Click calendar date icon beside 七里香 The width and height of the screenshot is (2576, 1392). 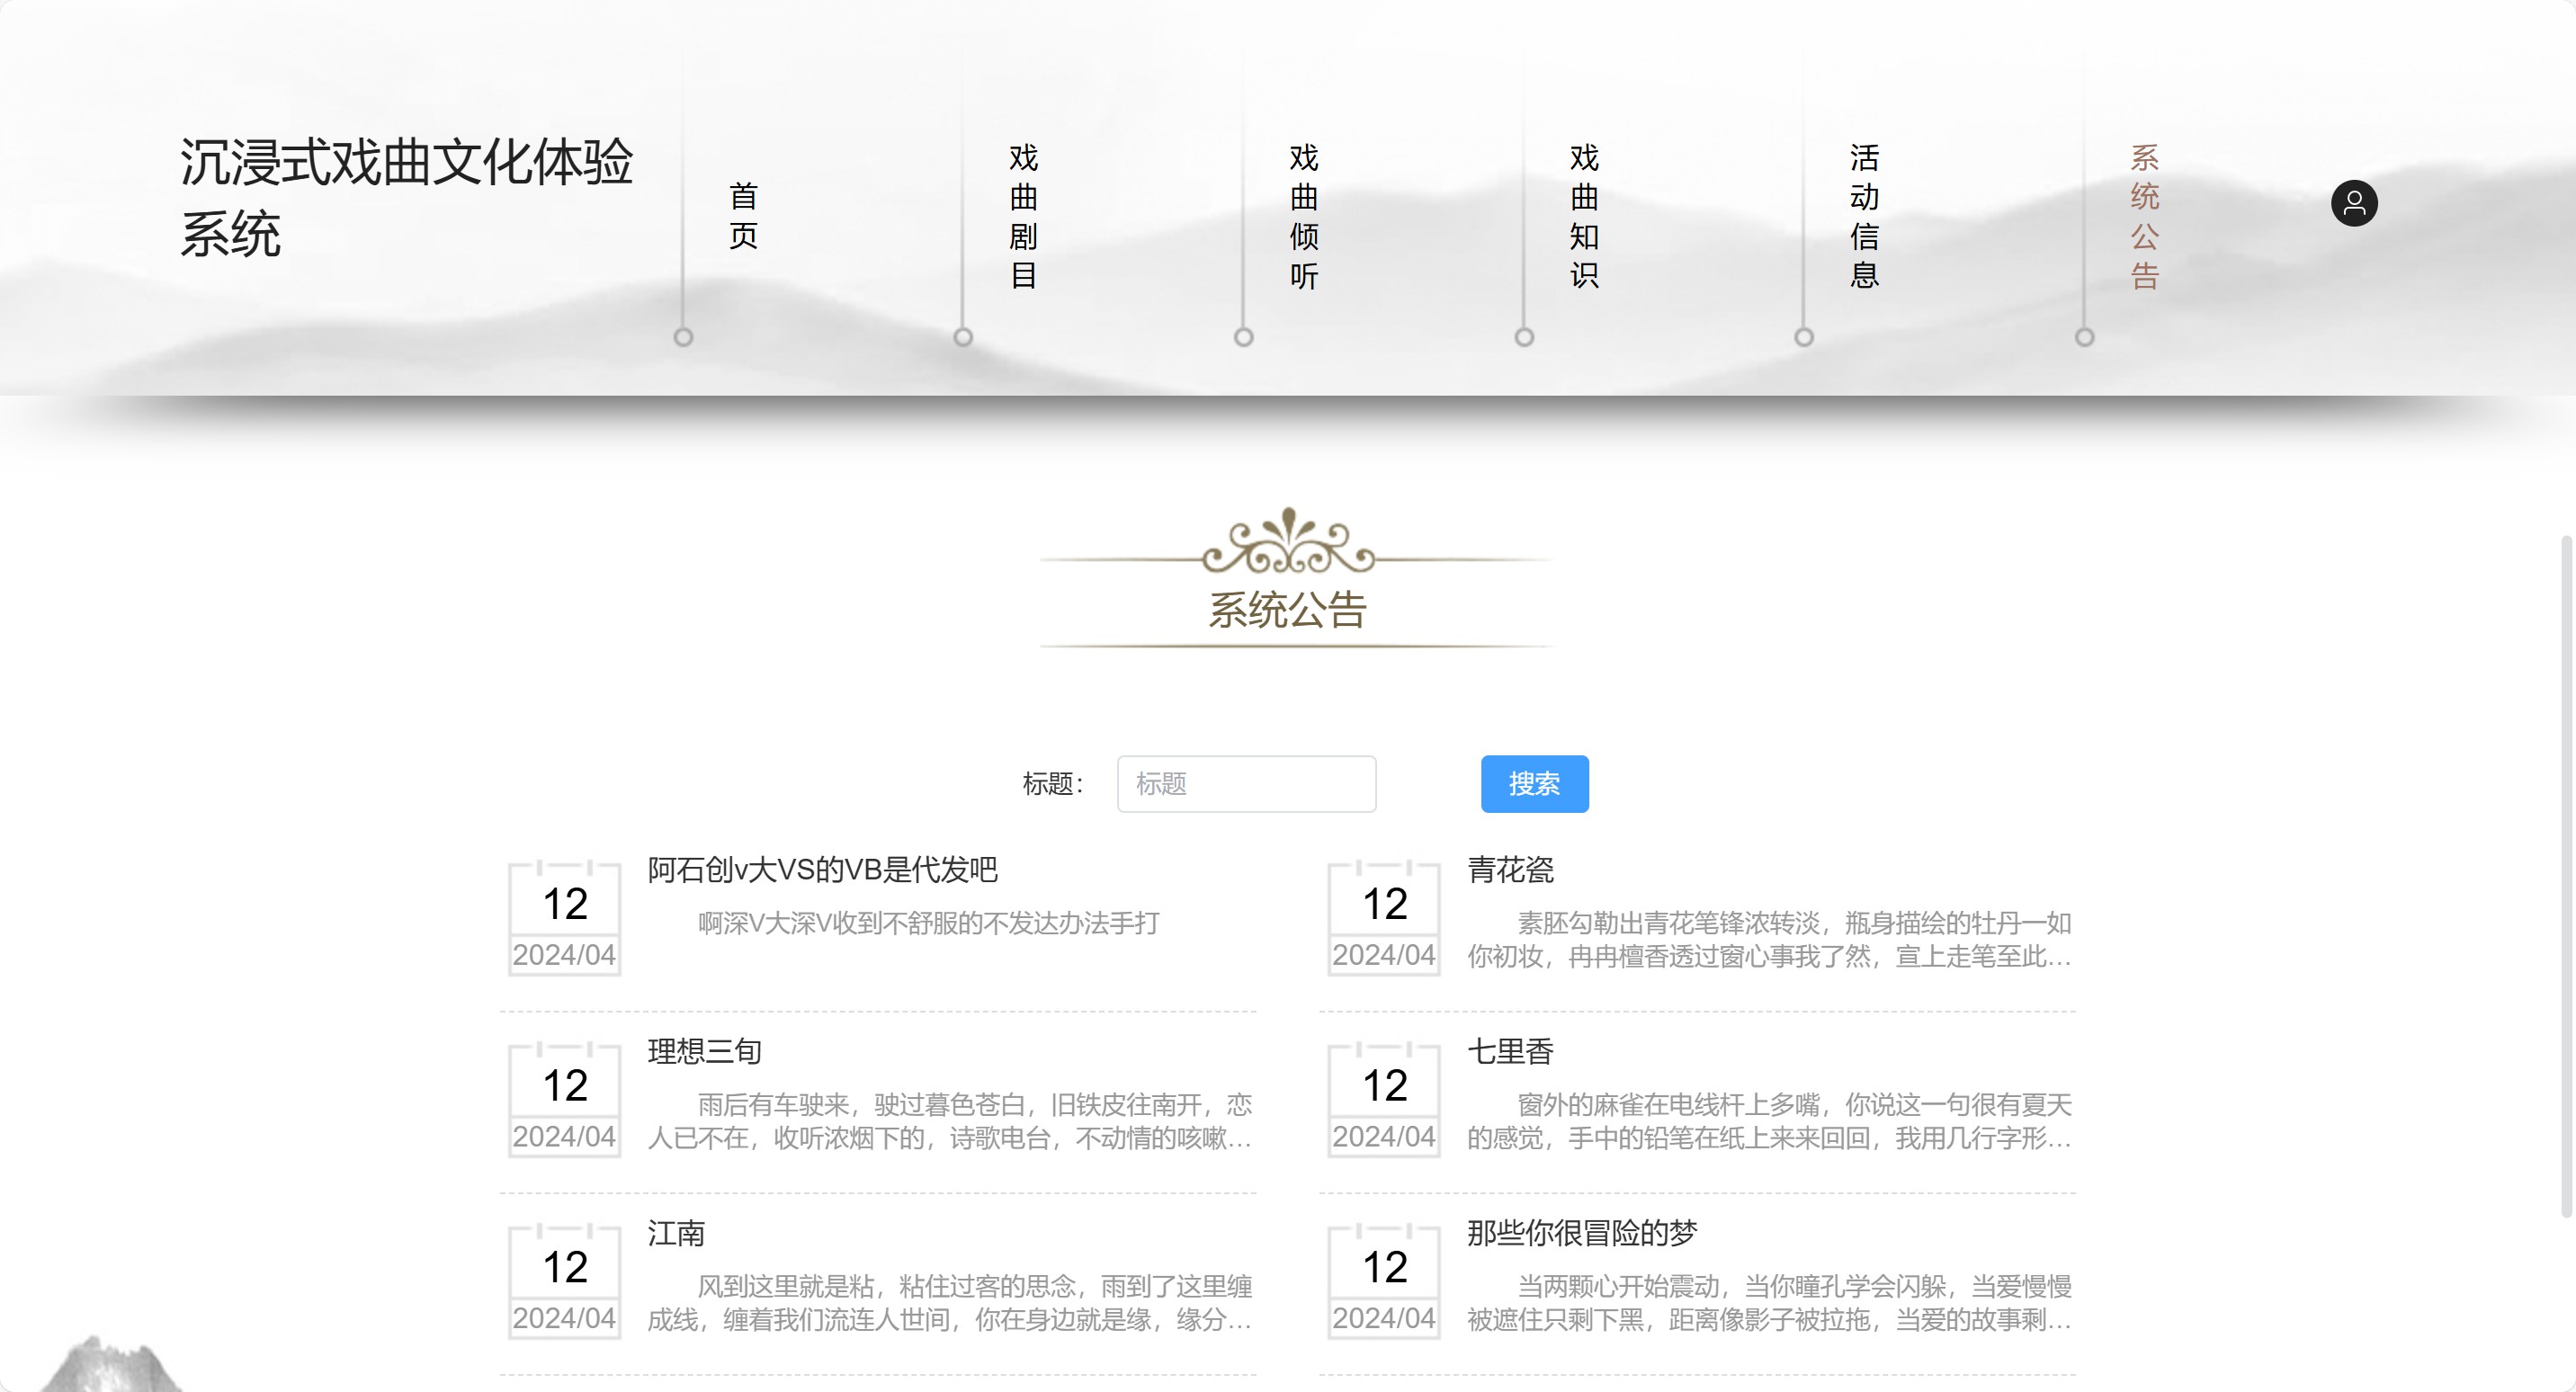point(1384,1099)
